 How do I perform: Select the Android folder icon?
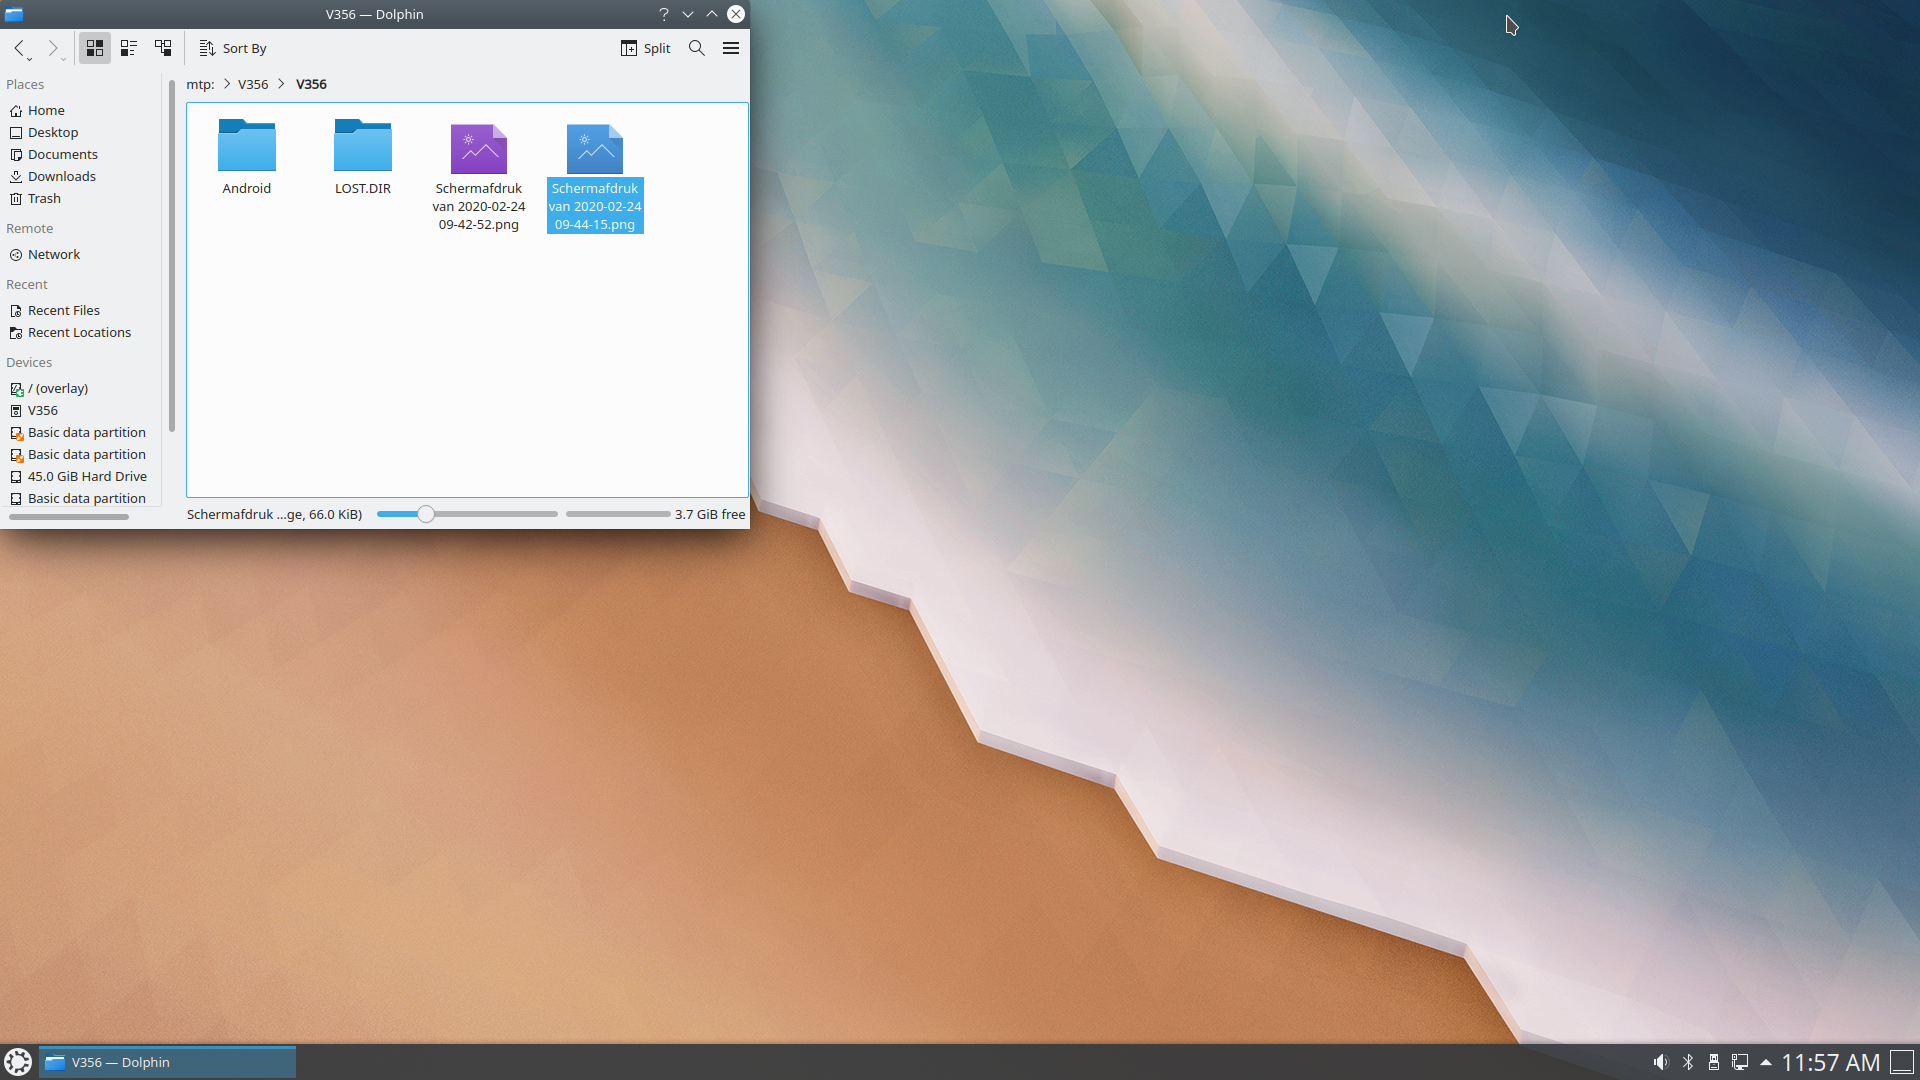coord(247,146)
